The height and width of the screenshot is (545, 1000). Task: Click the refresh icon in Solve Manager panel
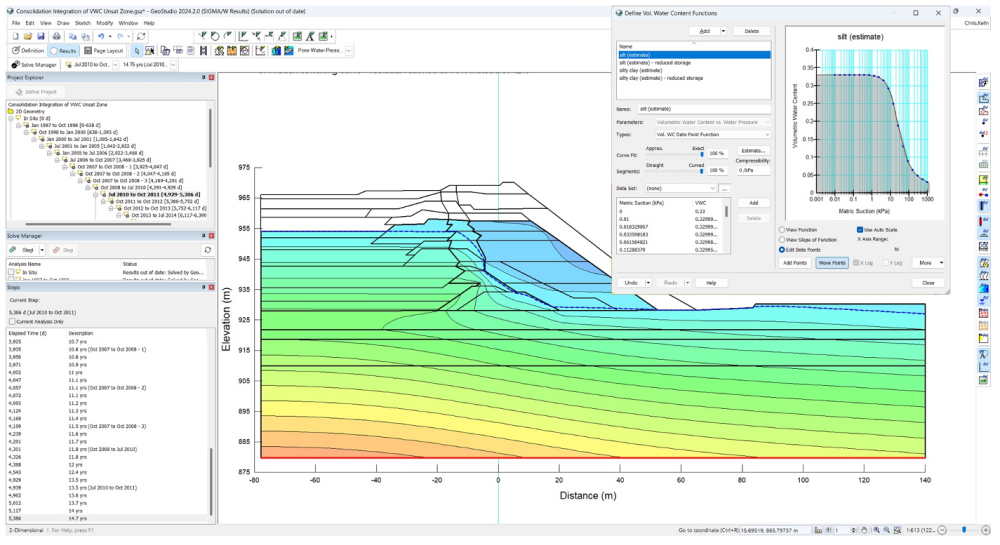[x=207, y=250]
